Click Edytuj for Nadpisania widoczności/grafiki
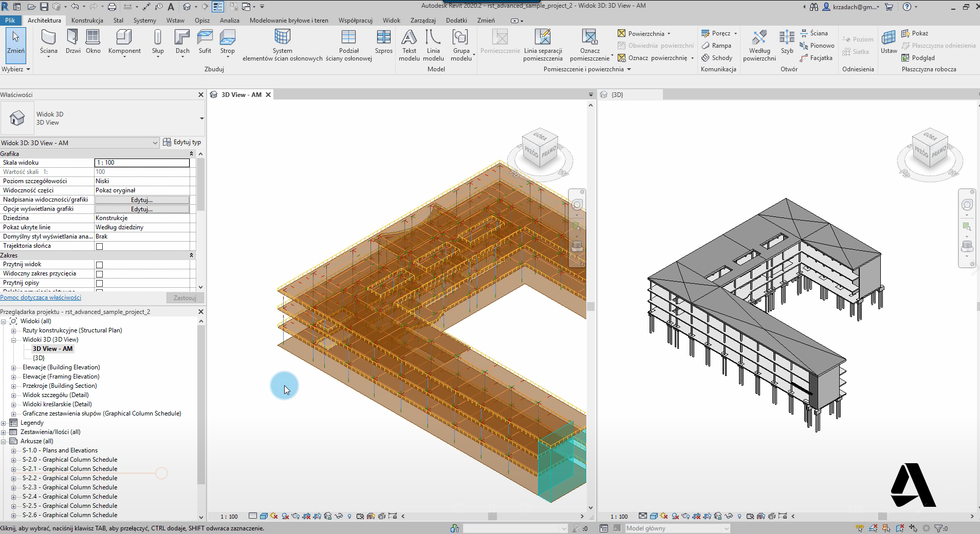Viewport: 980px width, 534px height. click(x=142, y=200)
